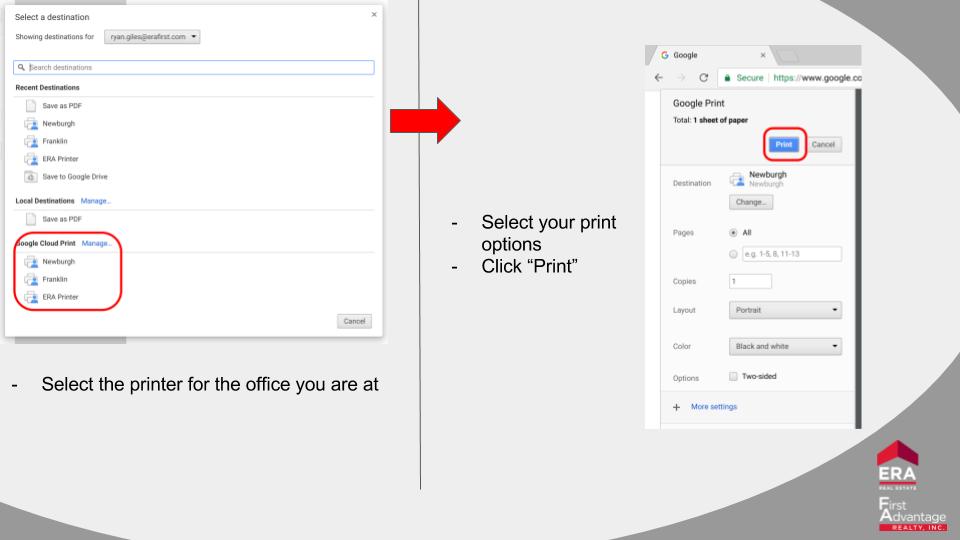Click the blue Print button
The height and width of the screenshot is (540, 960).
[x=784, y=144]
